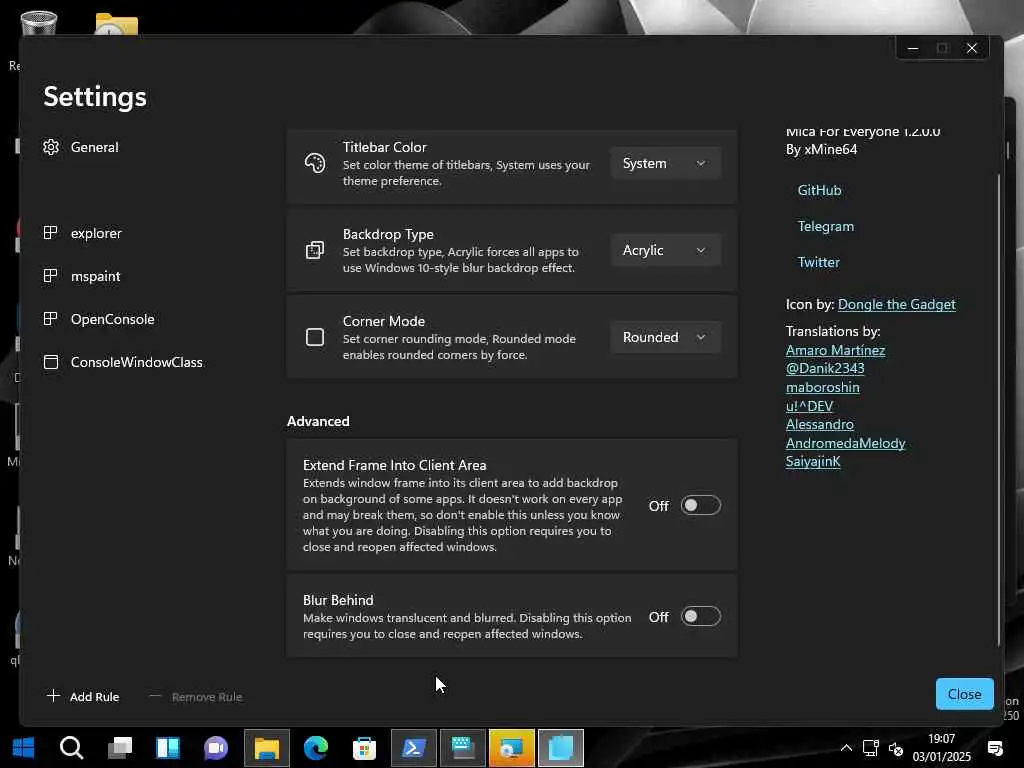This screenshot has width=1024, height=768.
Task: Open the maboroshin translator link
Action: tap(822, 387)
